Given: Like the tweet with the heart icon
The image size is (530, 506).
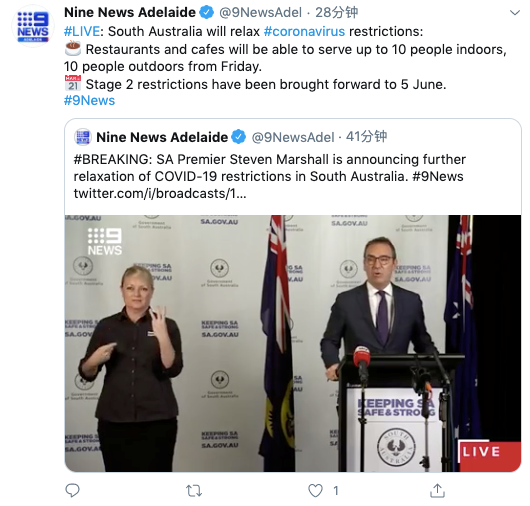Looking at the screenshot, I should [315, 490].
